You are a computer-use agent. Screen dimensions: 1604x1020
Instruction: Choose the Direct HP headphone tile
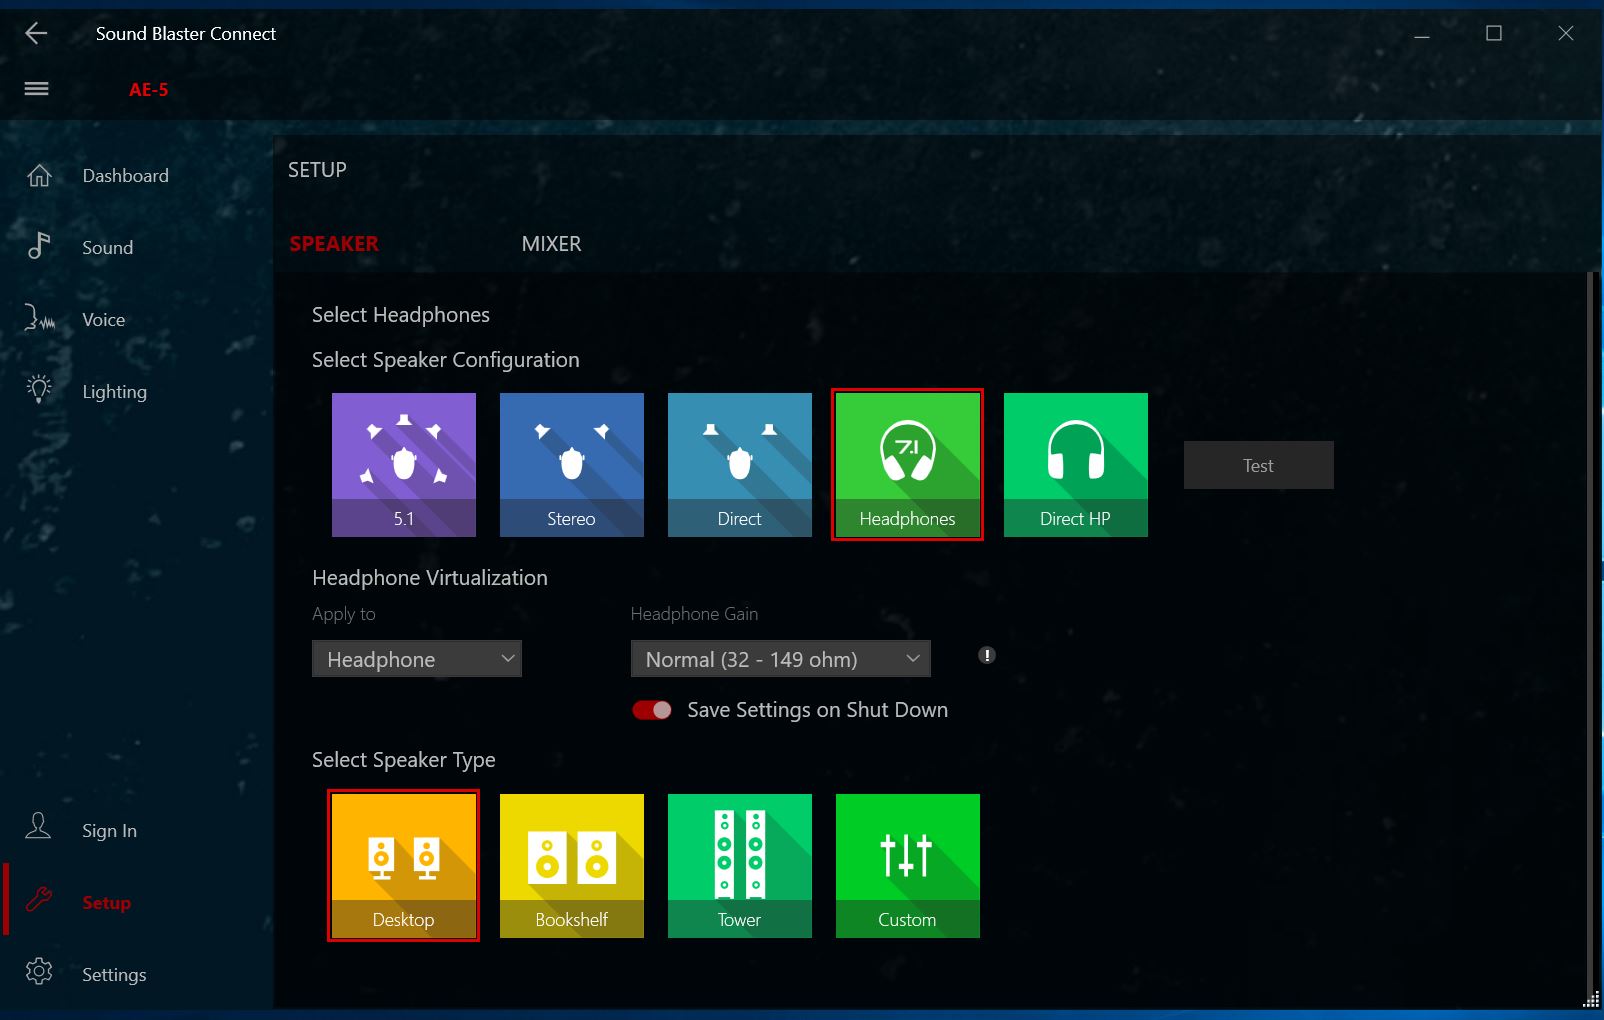[x=1076, y=465]
